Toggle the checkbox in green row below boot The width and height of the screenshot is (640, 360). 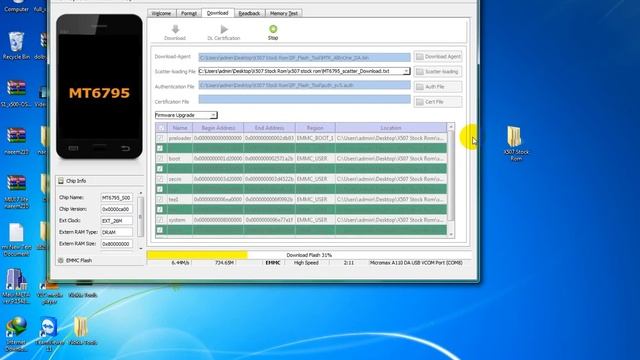pyautogui.click(x=160, y=169)
